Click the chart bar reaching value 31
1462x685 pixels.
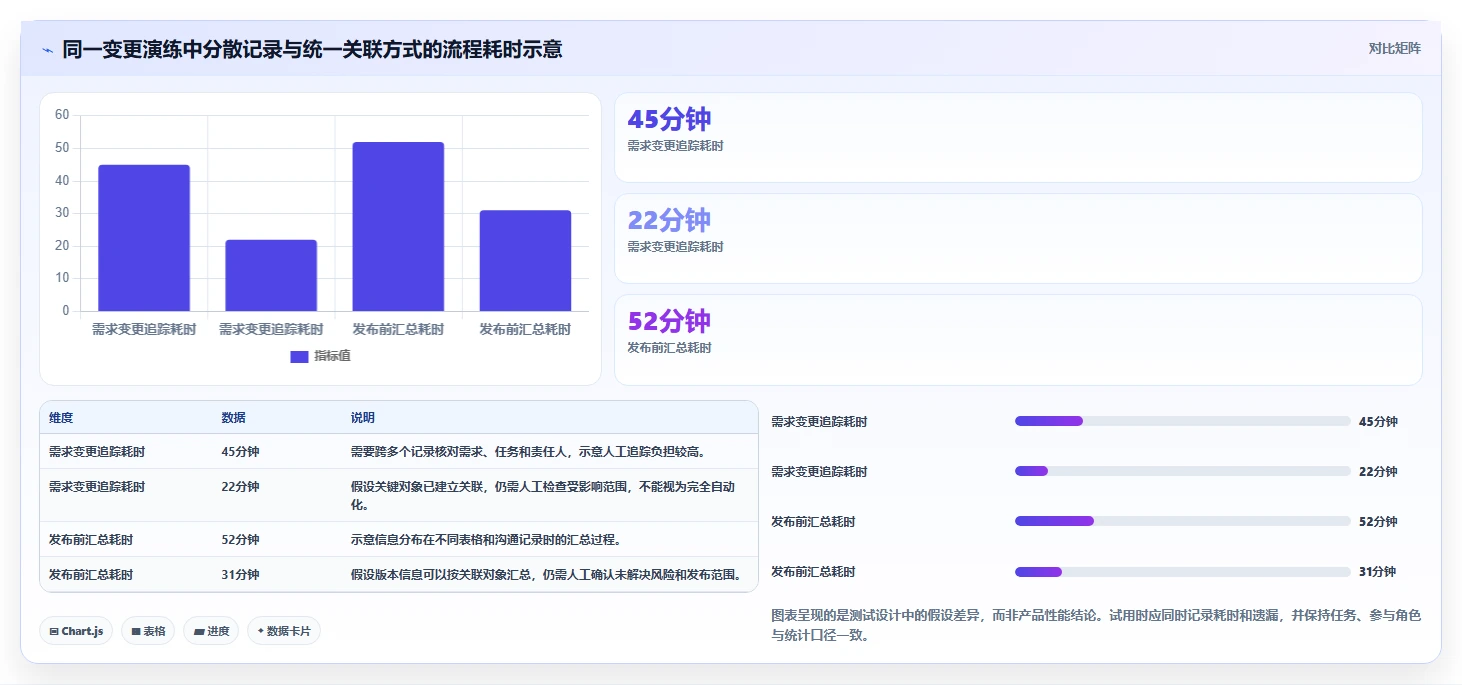pos(525,261)
